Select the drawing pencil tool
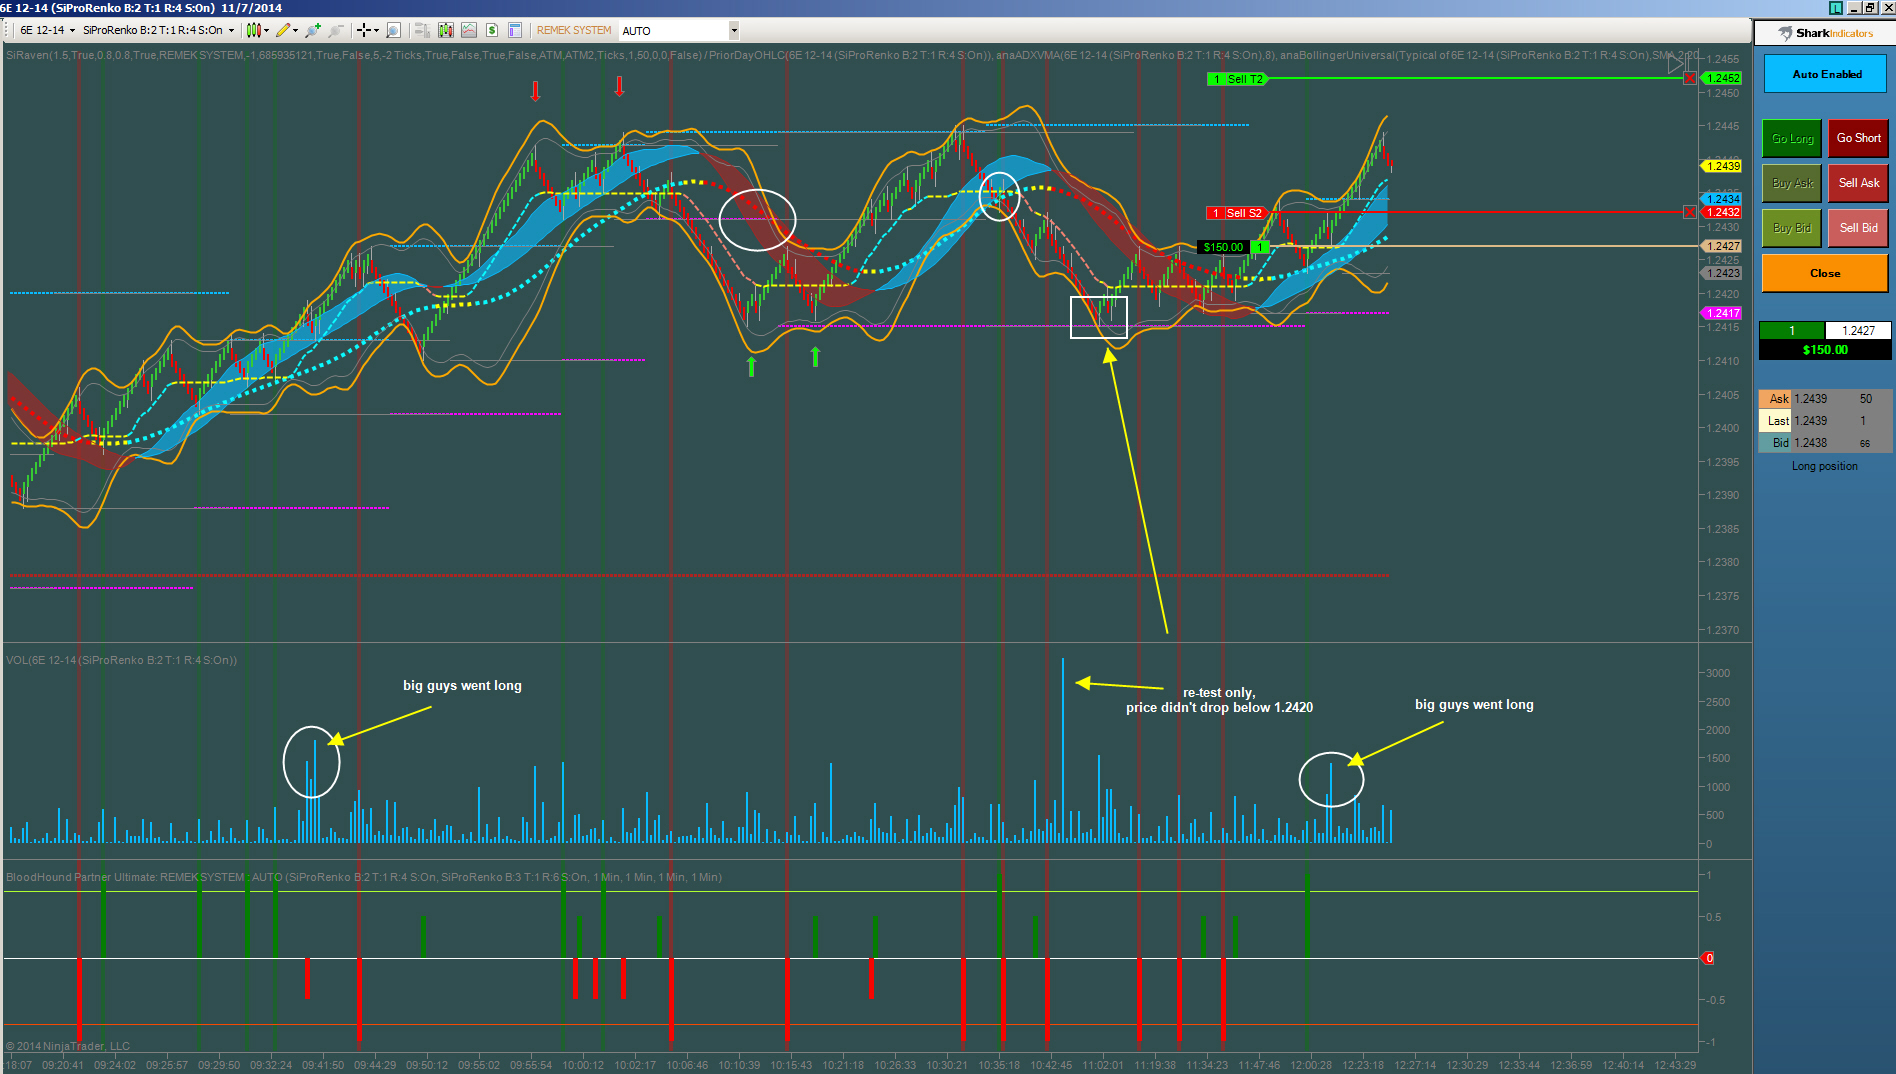The width and height of the screenshot is (1896, 1074). [284, 30]
